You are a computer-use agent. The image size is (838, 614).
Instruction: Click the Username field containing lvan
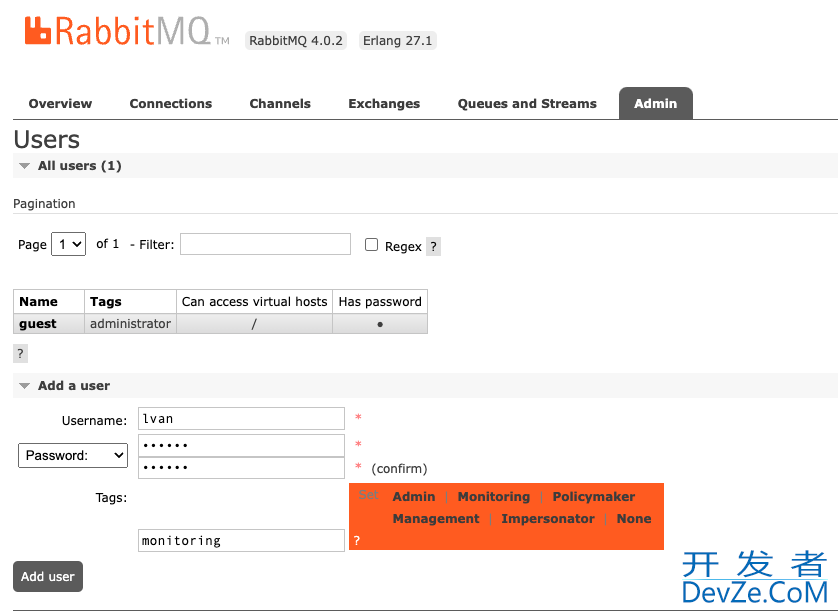point(242,418)
